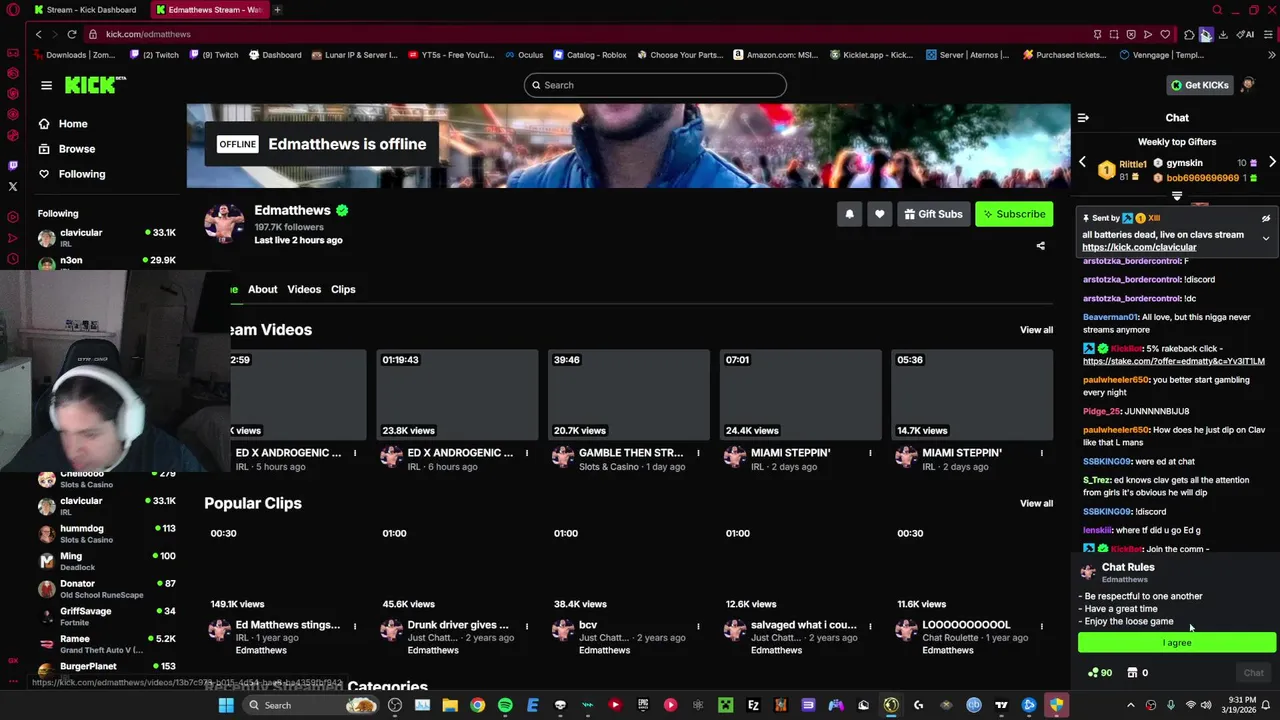Open options menu for GAMBLE THEN STR video
Image resolution: width=1280 pixels, height=720 pixels.
tap(698, 453)
